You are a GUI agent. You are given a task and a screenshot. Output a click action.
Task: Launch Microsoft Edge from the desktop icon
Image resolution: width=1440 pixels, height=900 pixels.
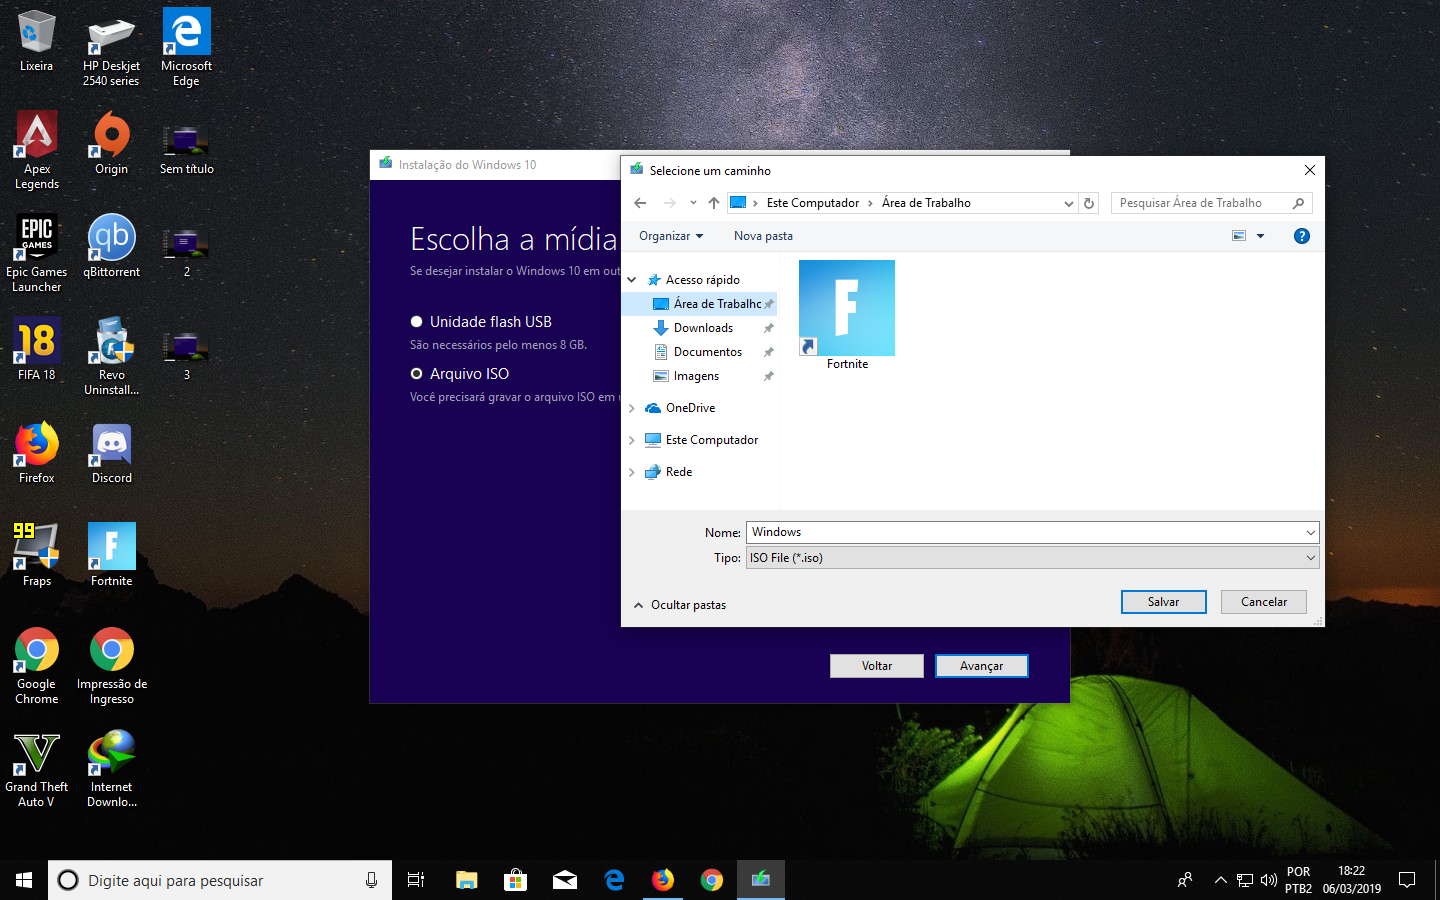coord(186,47)
